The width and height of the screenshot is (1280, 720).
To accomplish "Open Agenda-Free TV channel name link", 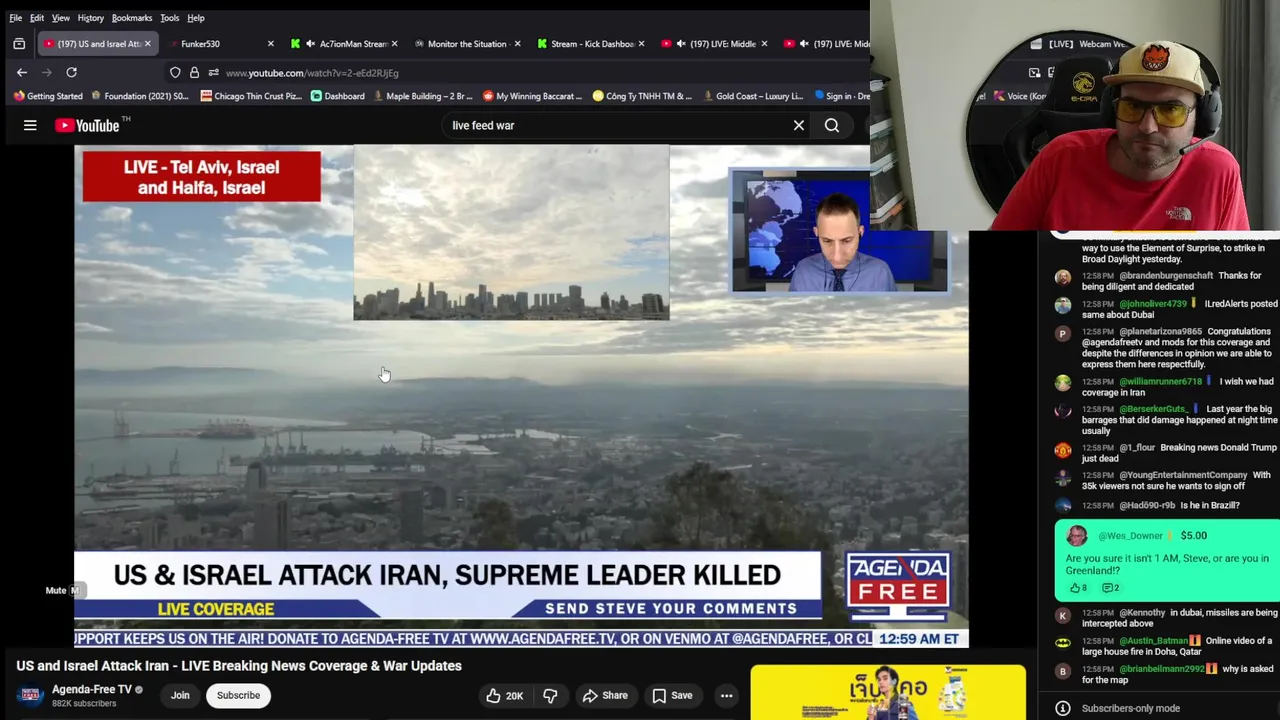I will (x=91, y=690).
